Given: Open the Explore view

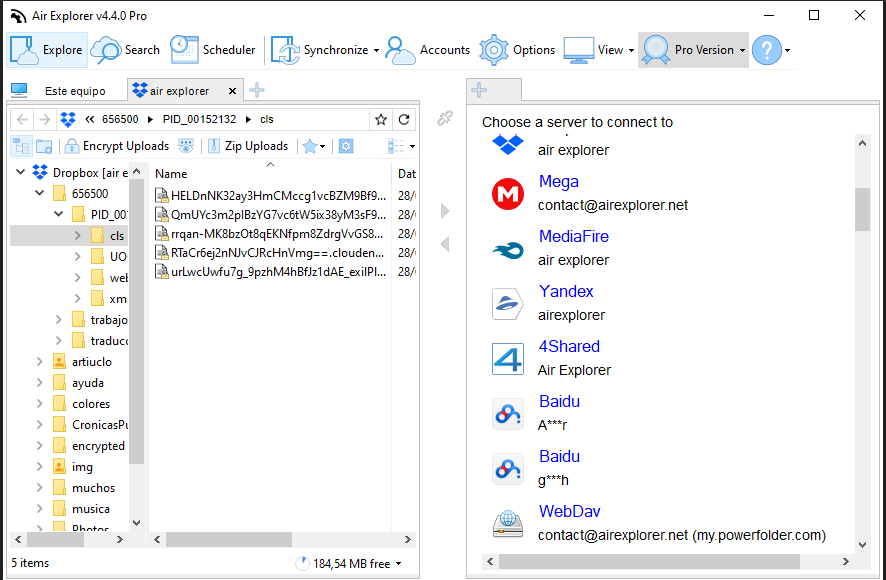Looking at the screenshot, I should pyautogui.click(x=47, y=50).
